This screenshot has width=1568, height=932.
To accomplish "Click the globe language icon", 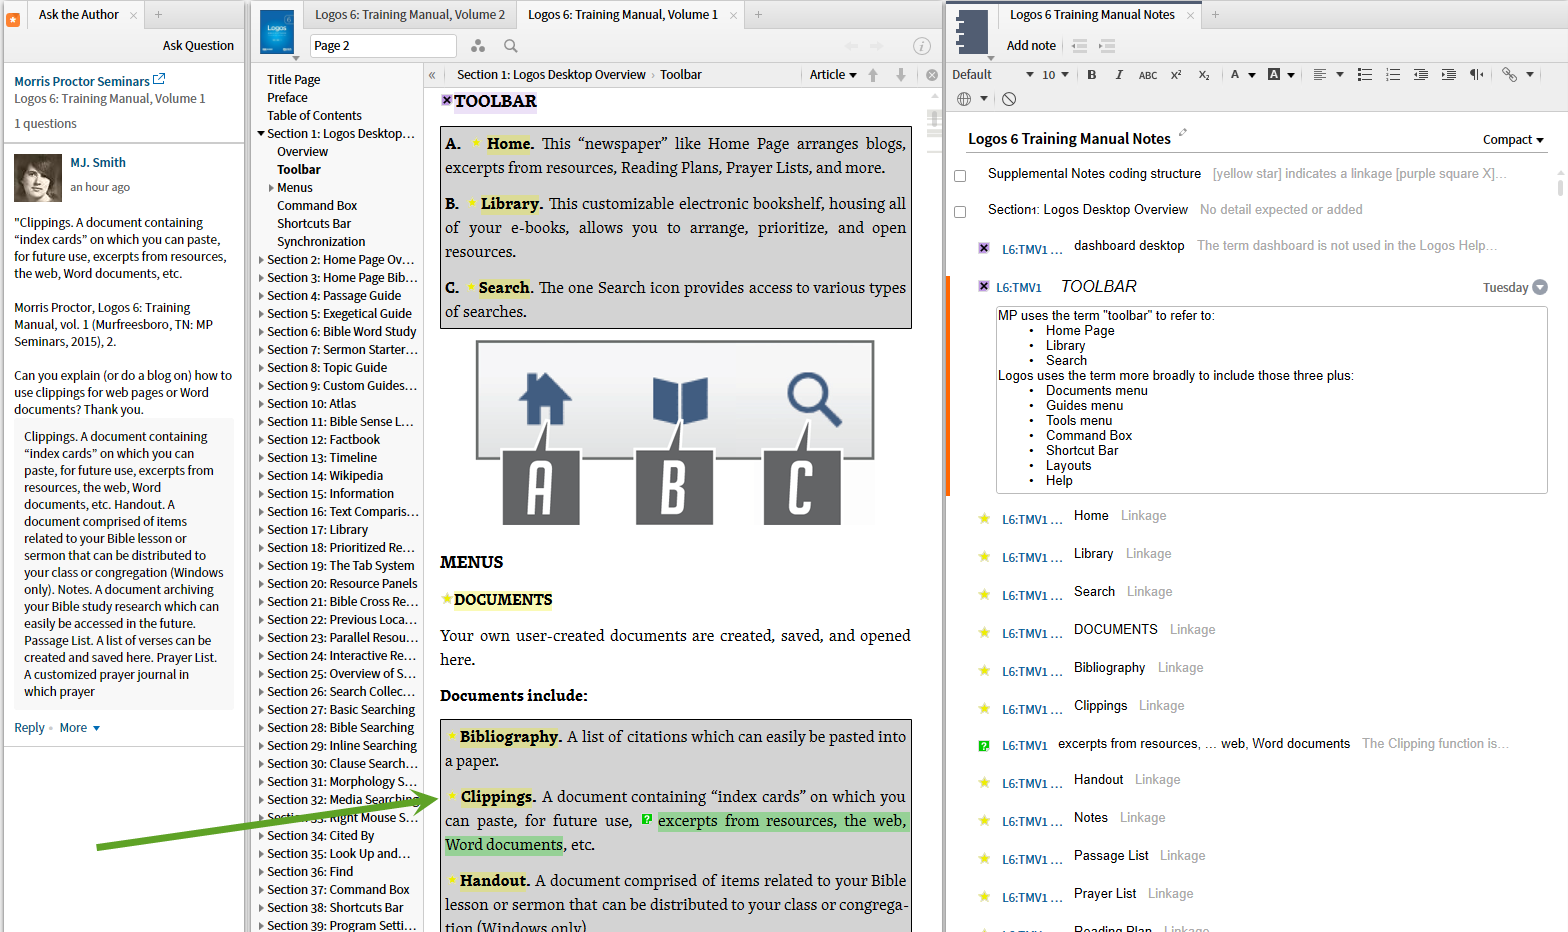I will pyautogui.click(x=964, y=99).
